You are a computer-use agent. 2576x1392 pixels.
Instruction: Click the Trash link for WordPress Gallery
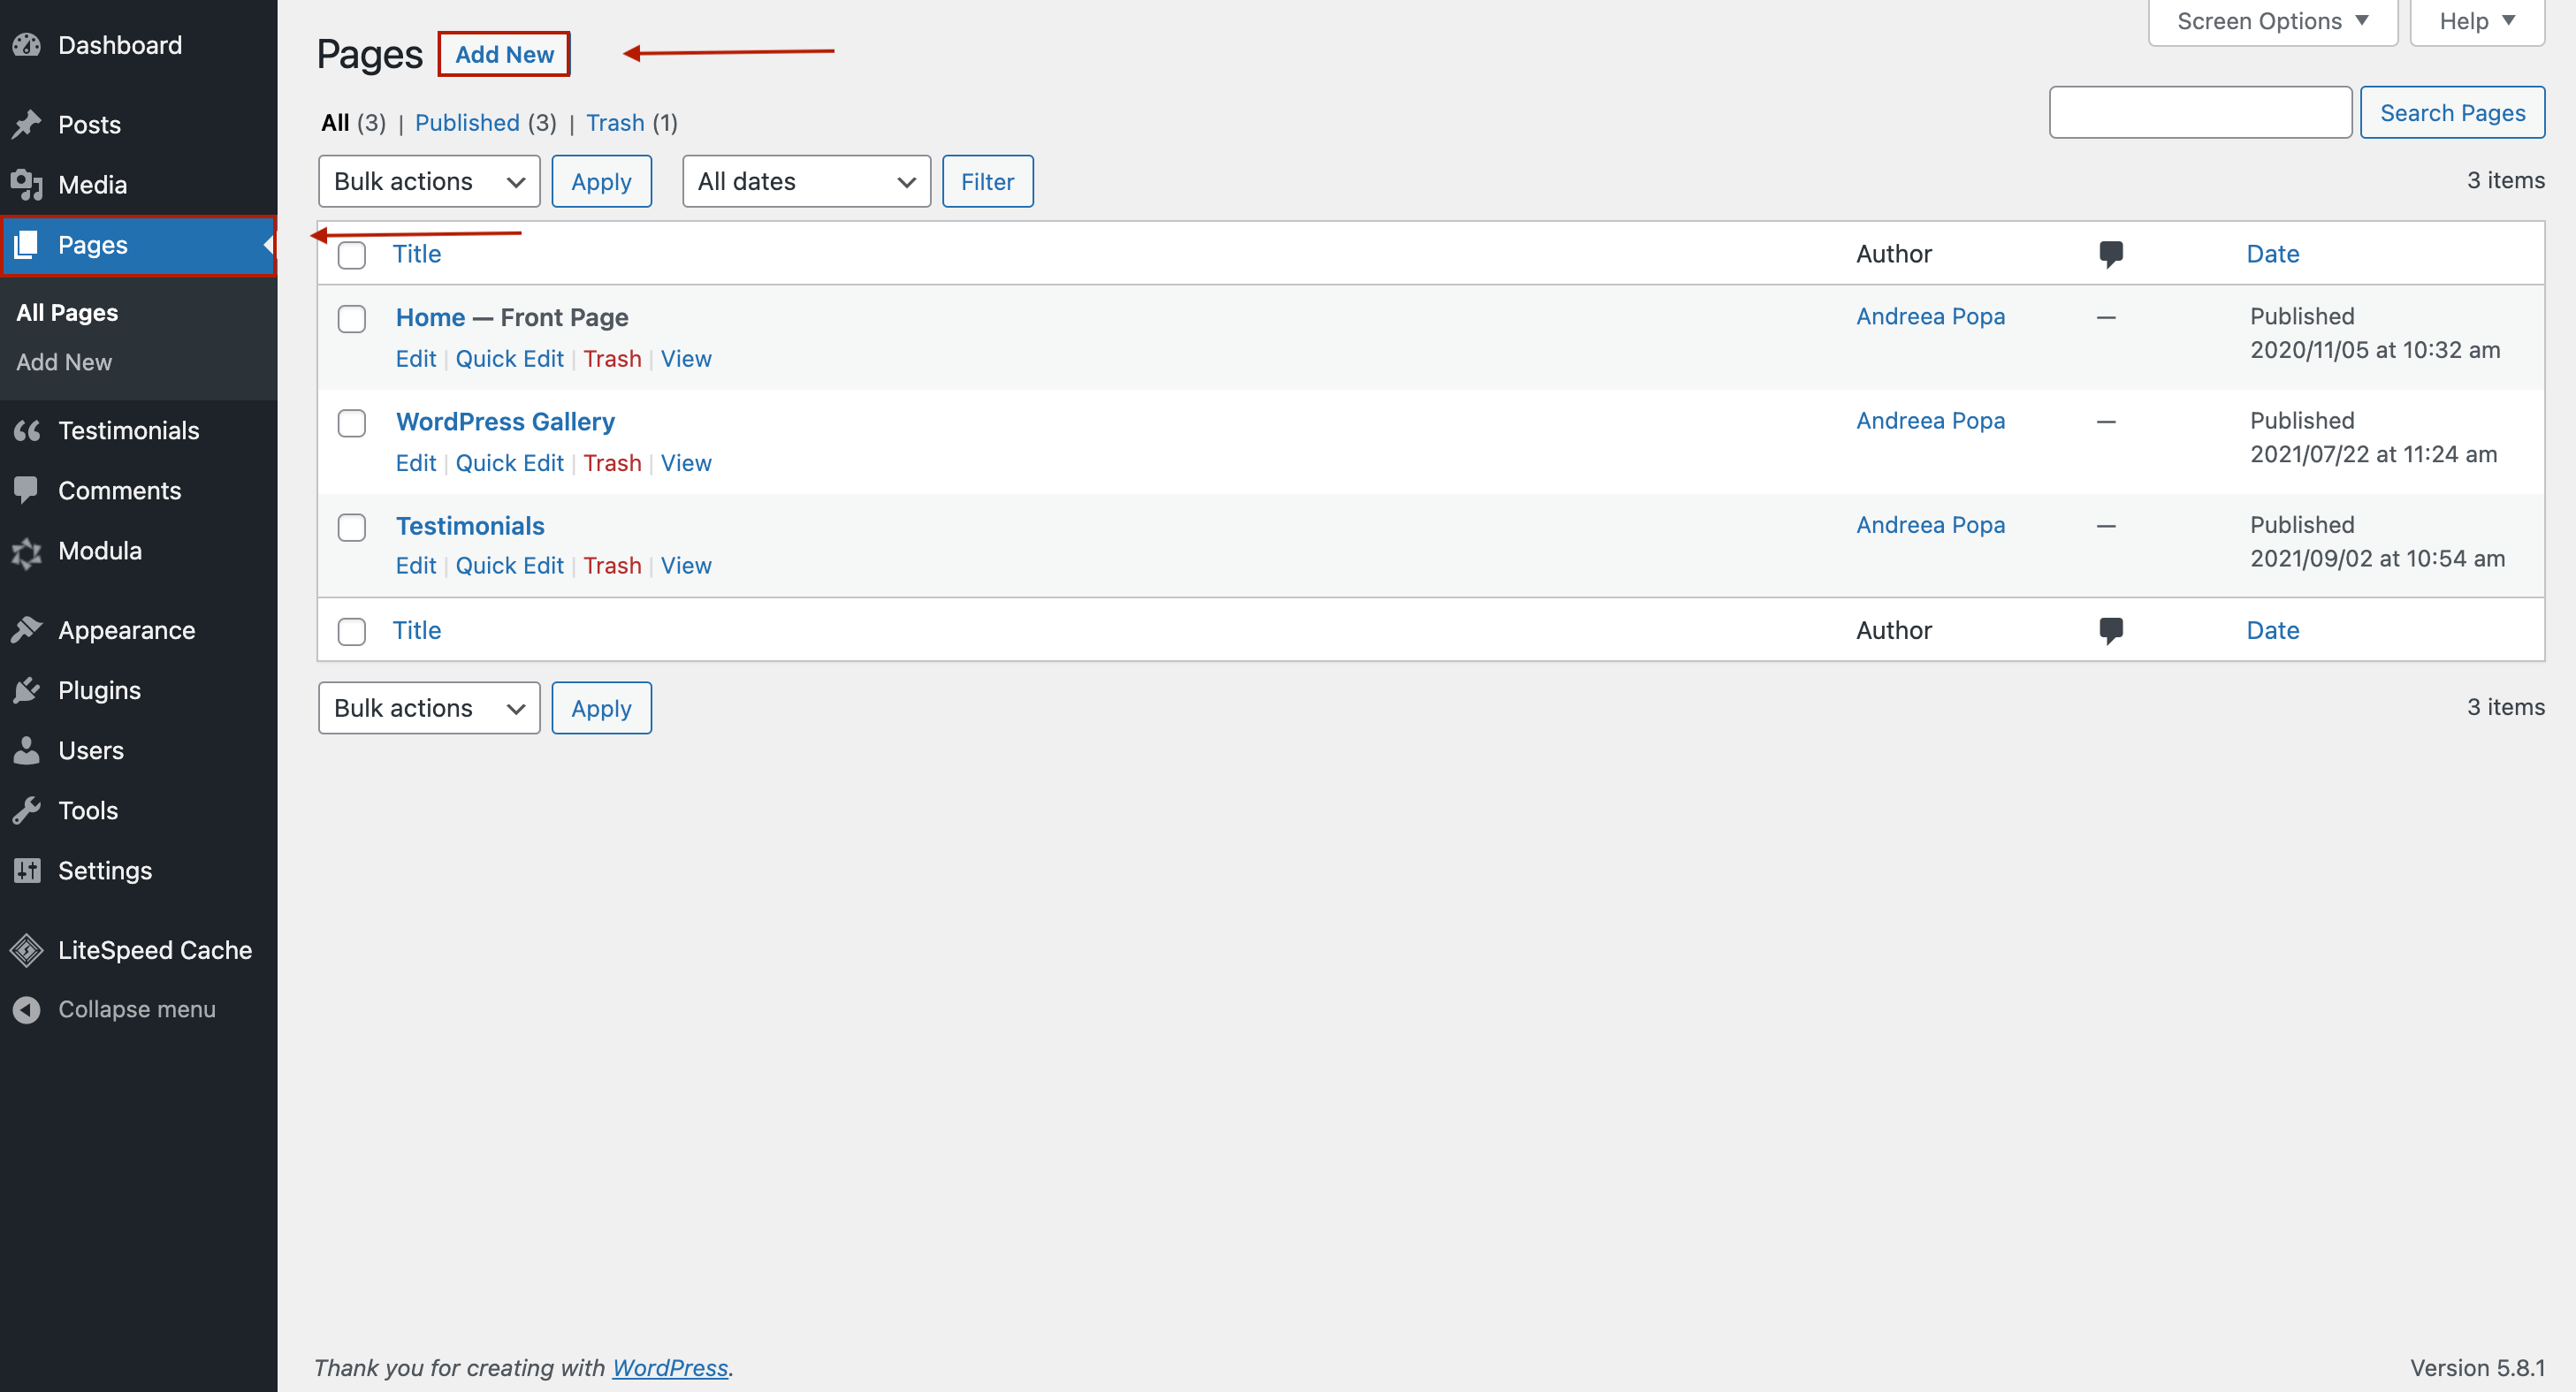(x=612, y=461)
